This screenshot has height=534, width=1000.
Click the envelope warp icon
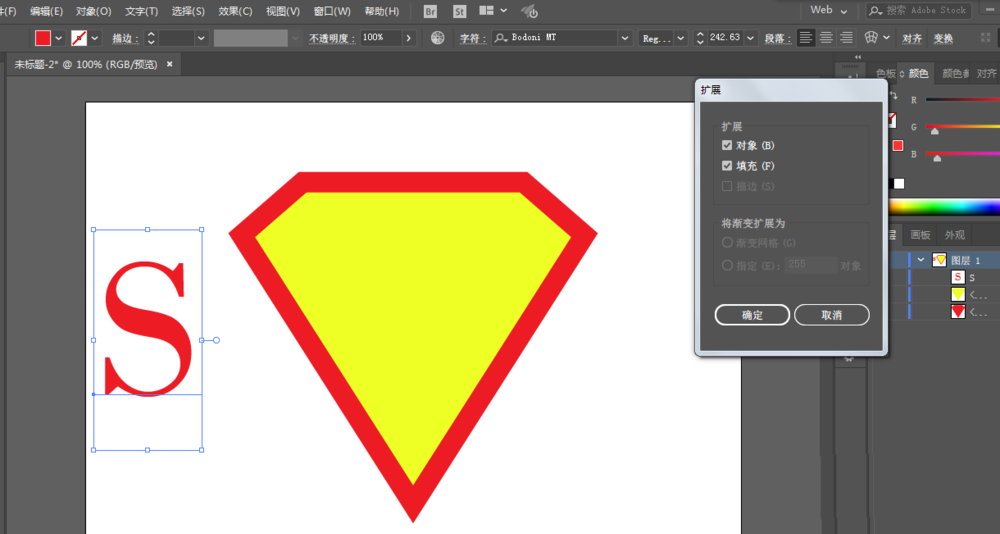(871, 38)
